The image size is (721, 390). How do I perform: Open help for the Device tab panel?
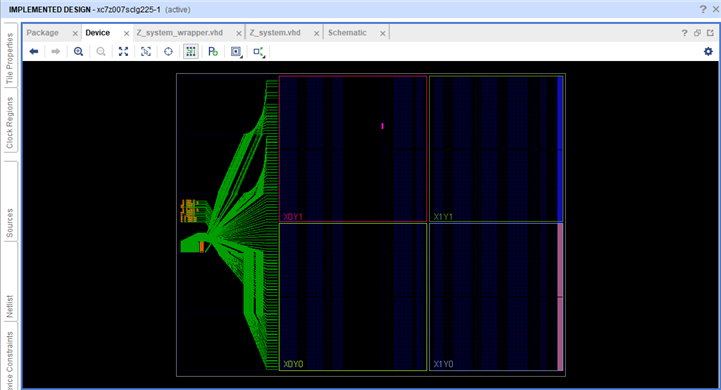685,33
